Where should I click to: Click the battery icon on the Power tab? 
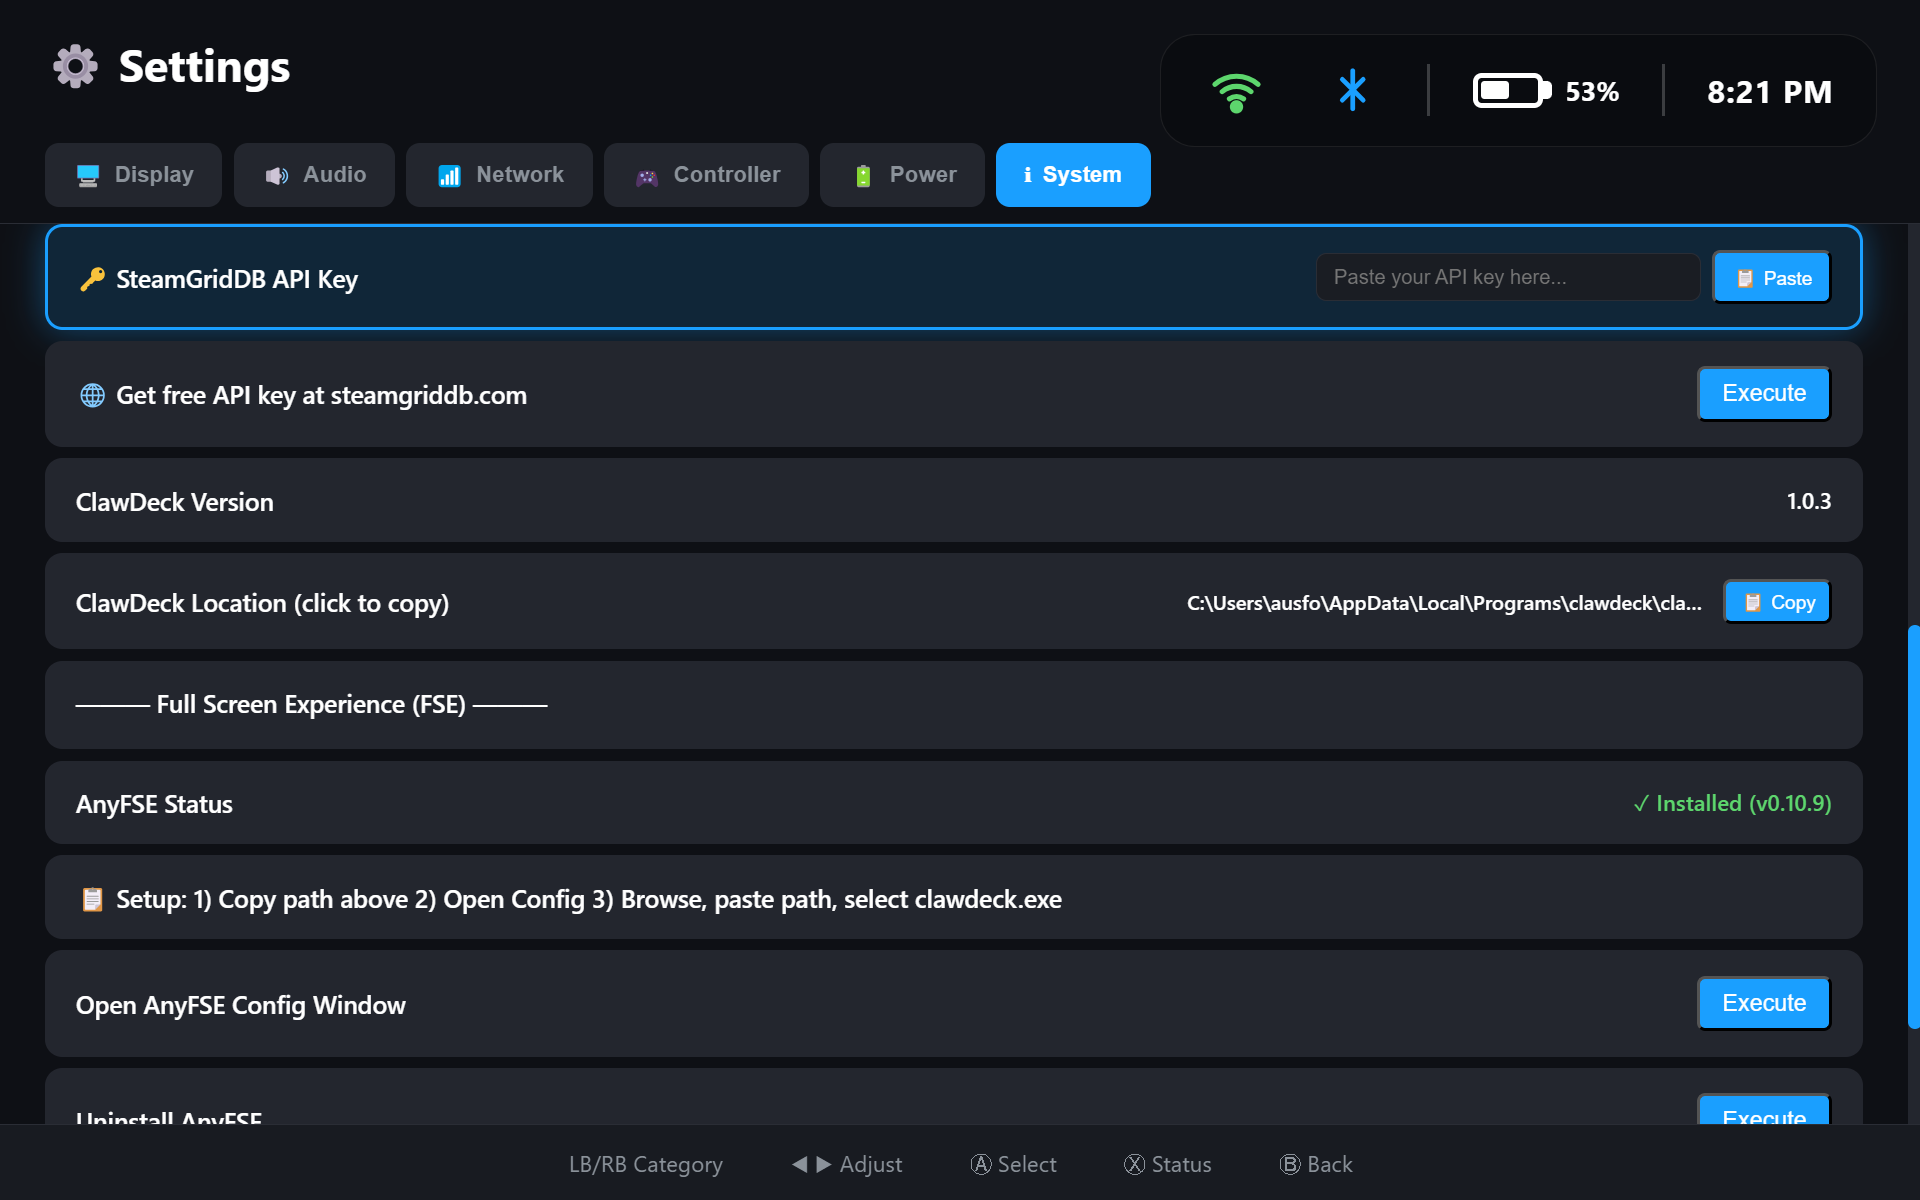tap(863, 174)
